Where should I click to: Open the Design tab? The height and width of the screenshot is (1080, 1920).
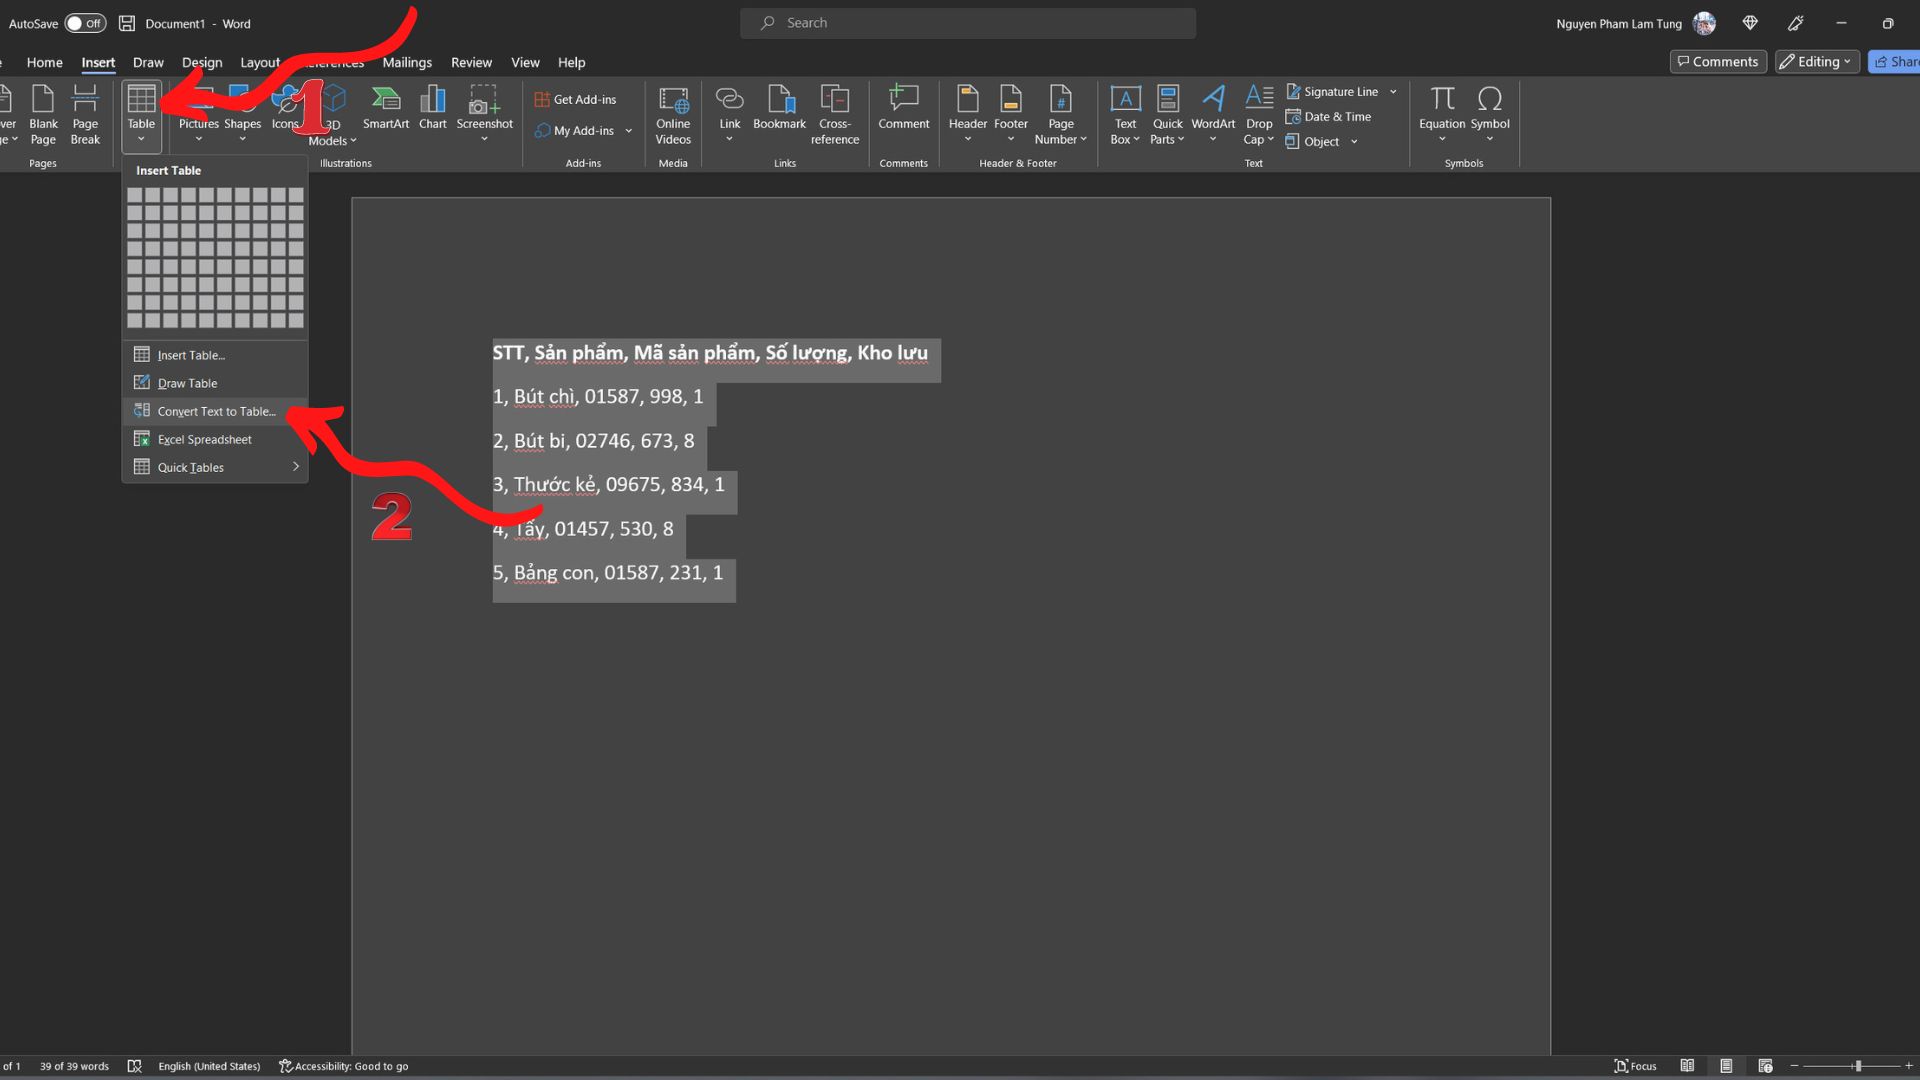click(x=202, y=62)
